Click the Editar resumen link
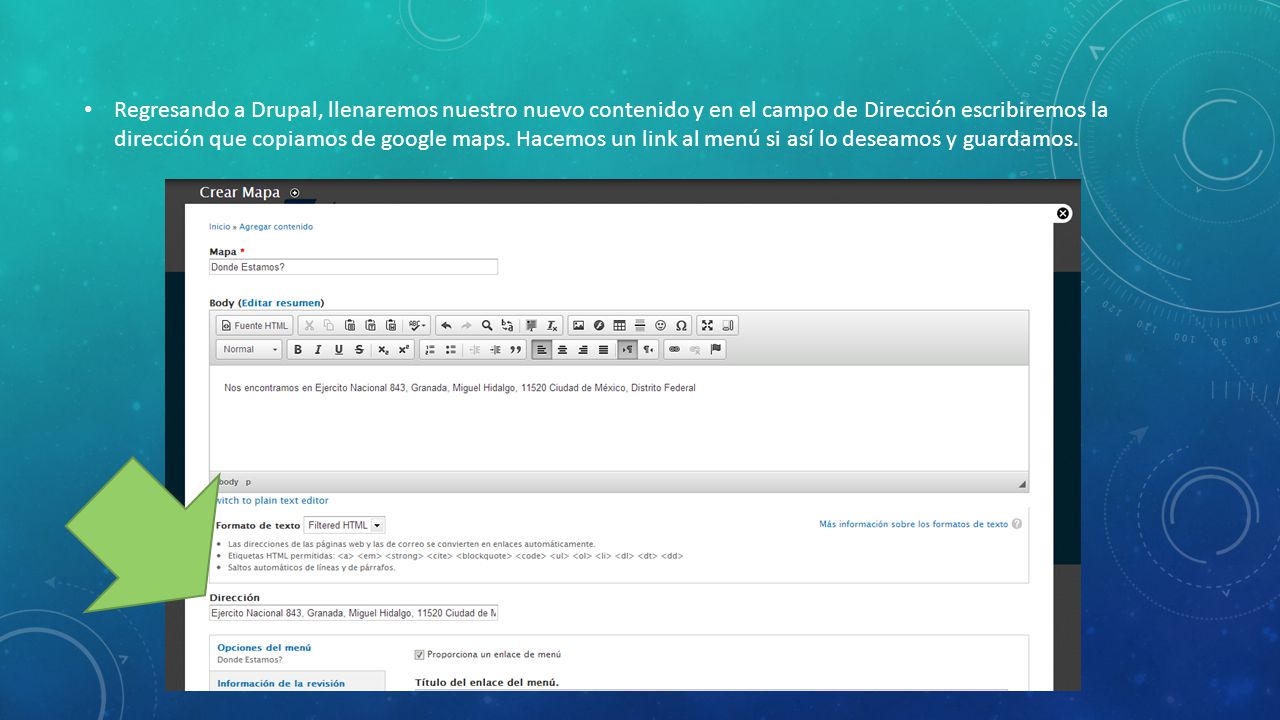Image resolution: width=1280 pixels, height=720 pixels. tap(281, 302)
